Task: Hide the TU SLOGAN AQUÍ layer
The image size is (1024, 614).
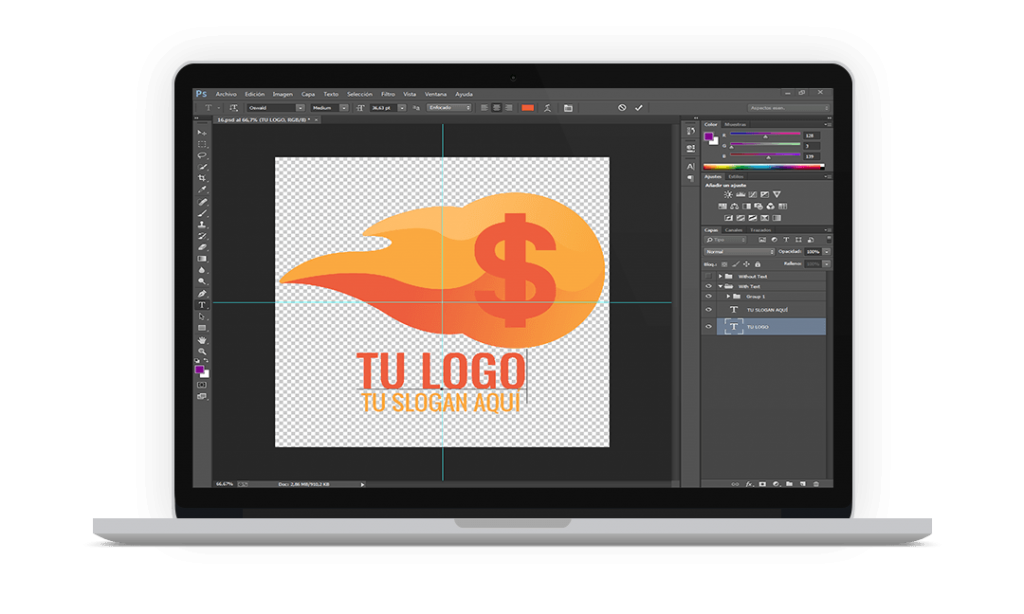Action: point(708,310)
